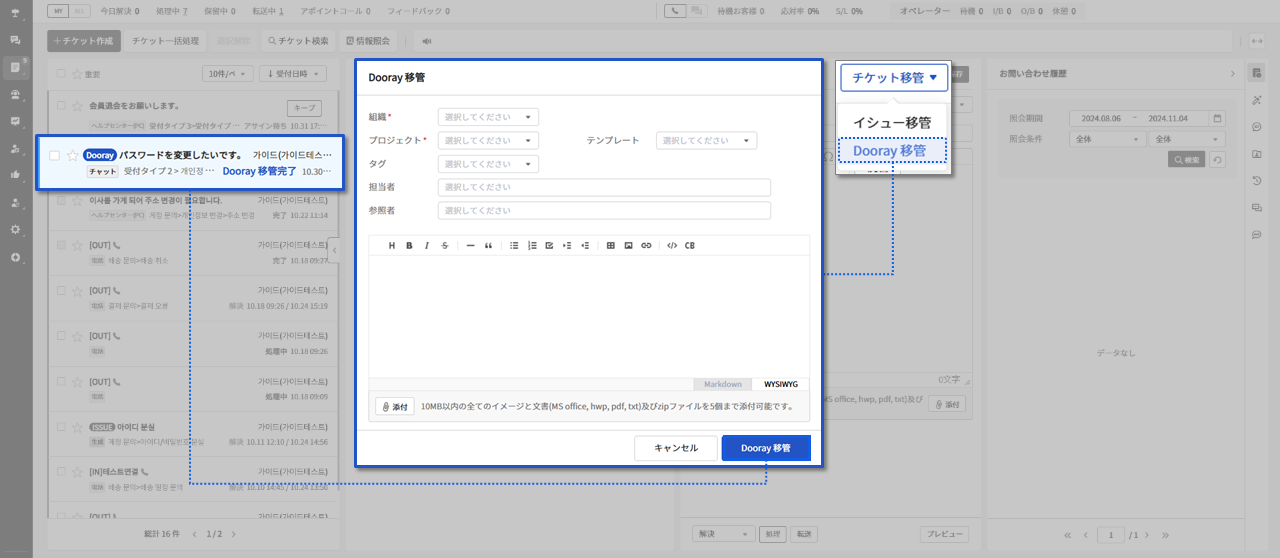
Task: Open the settings gear in left sidebar
Action: point(15,229)
